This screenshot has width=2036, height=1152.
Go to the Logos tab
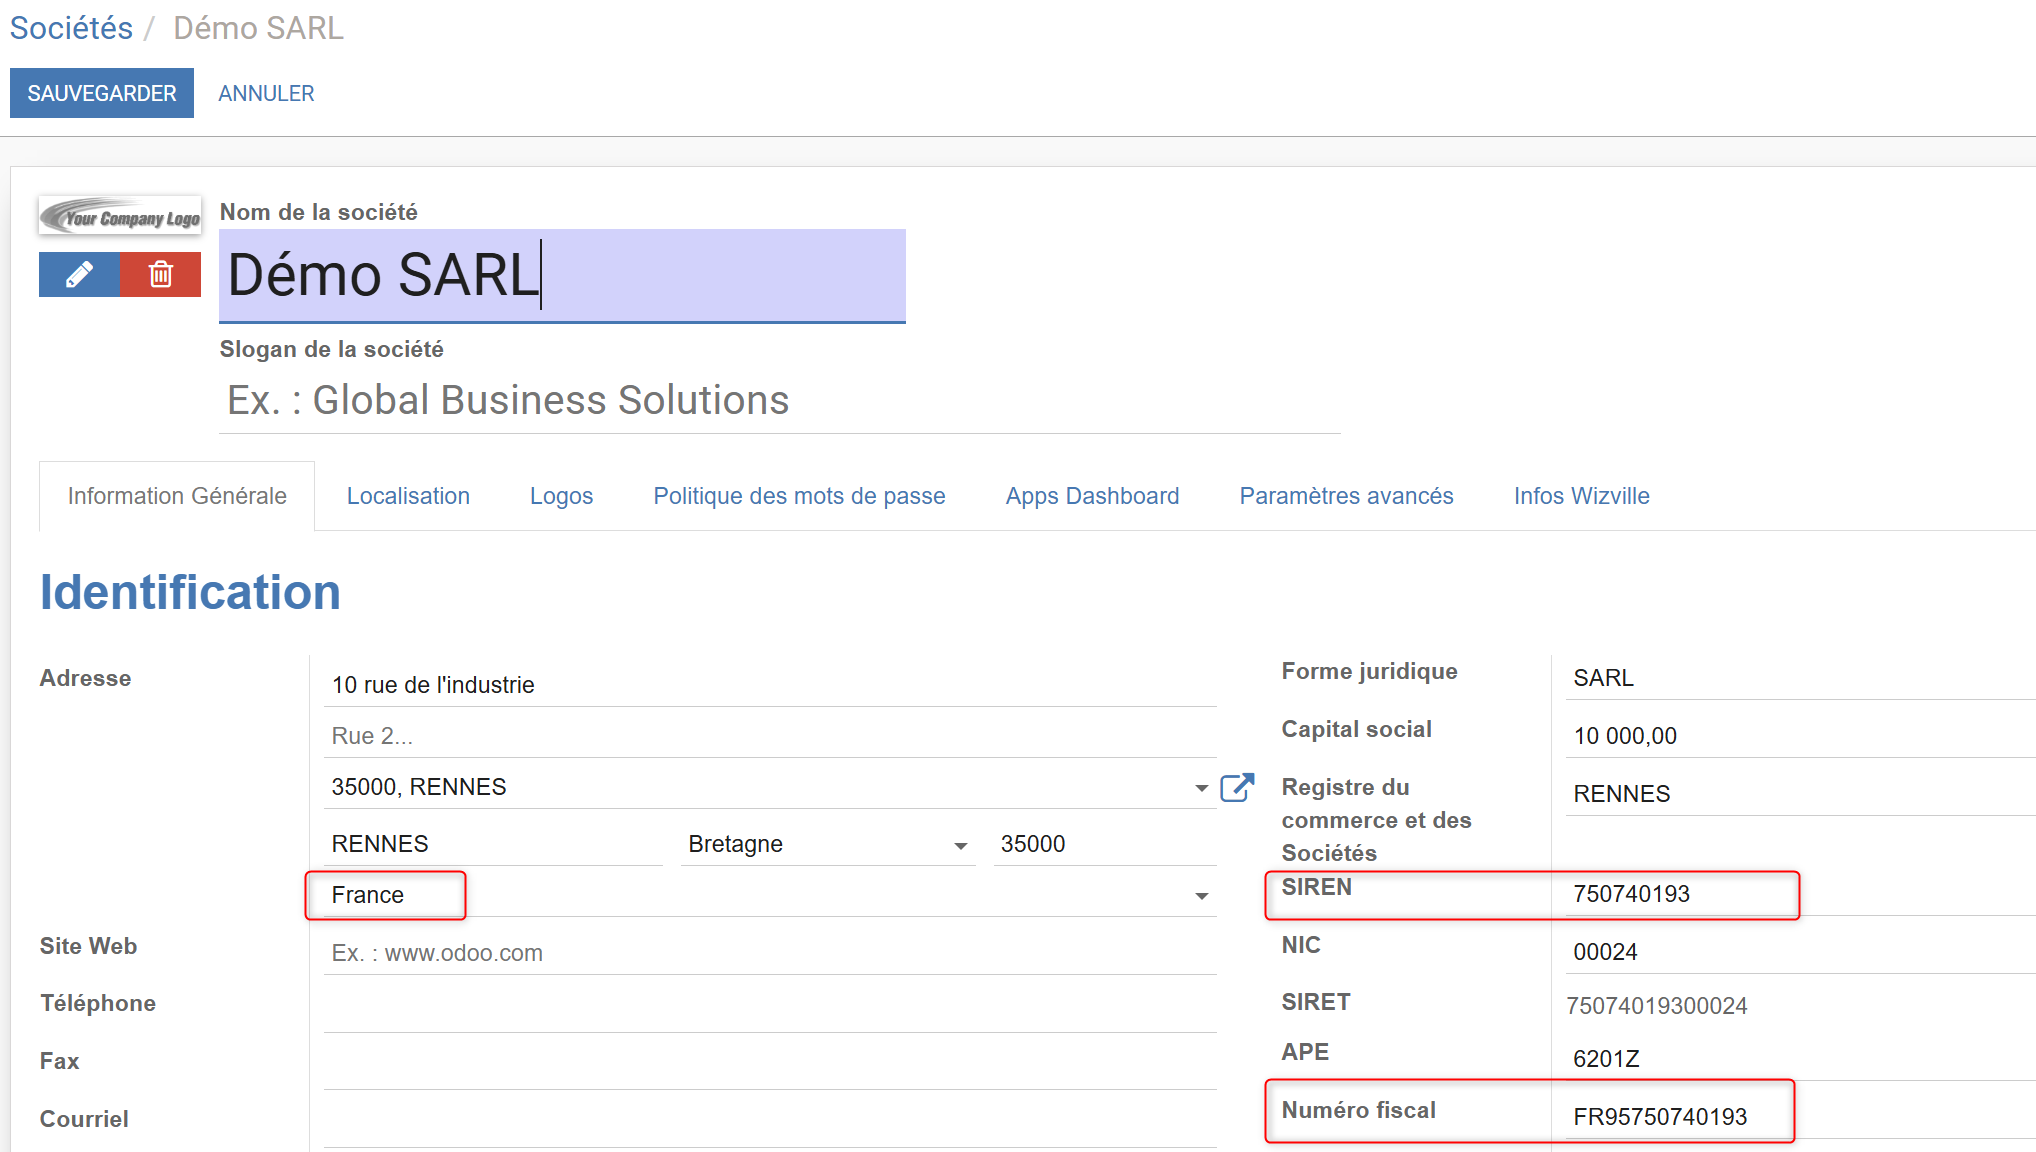561,496
